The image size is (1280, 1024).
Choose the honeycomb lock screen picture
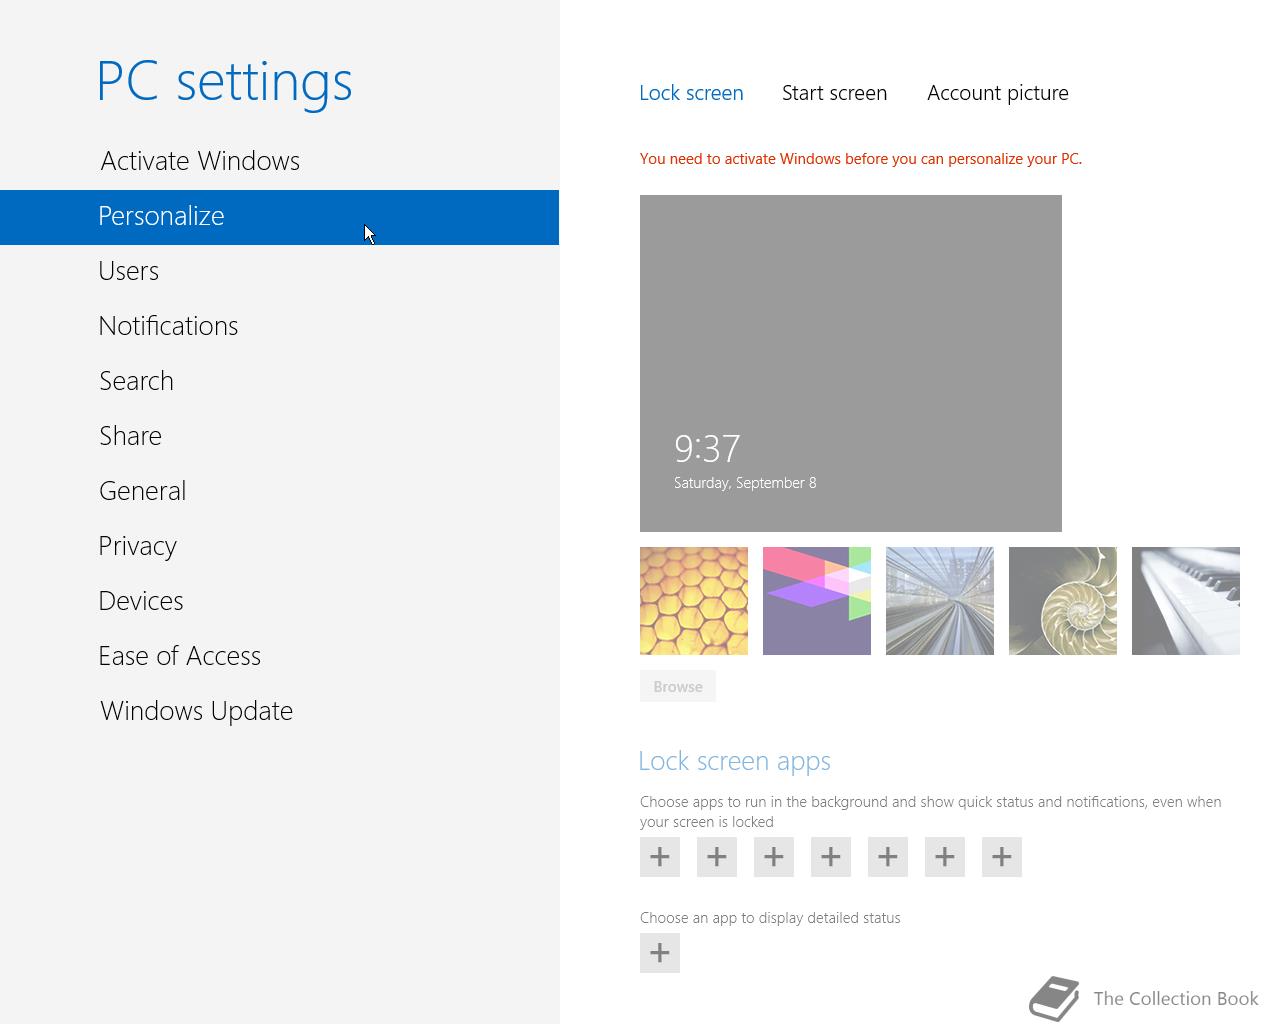(x=694, y=601)
